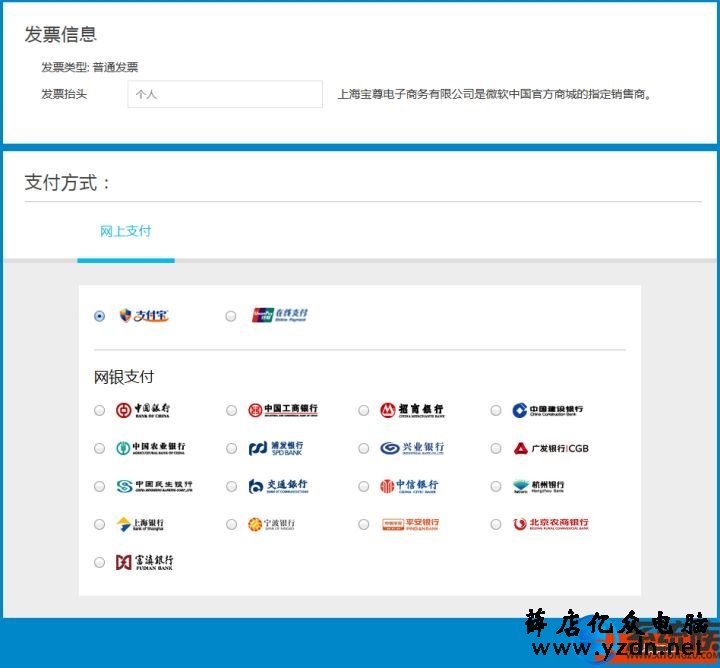Click the 发票抬头 field label
The width and height of the screenshot is (720, 668).
tap(64, 94)
